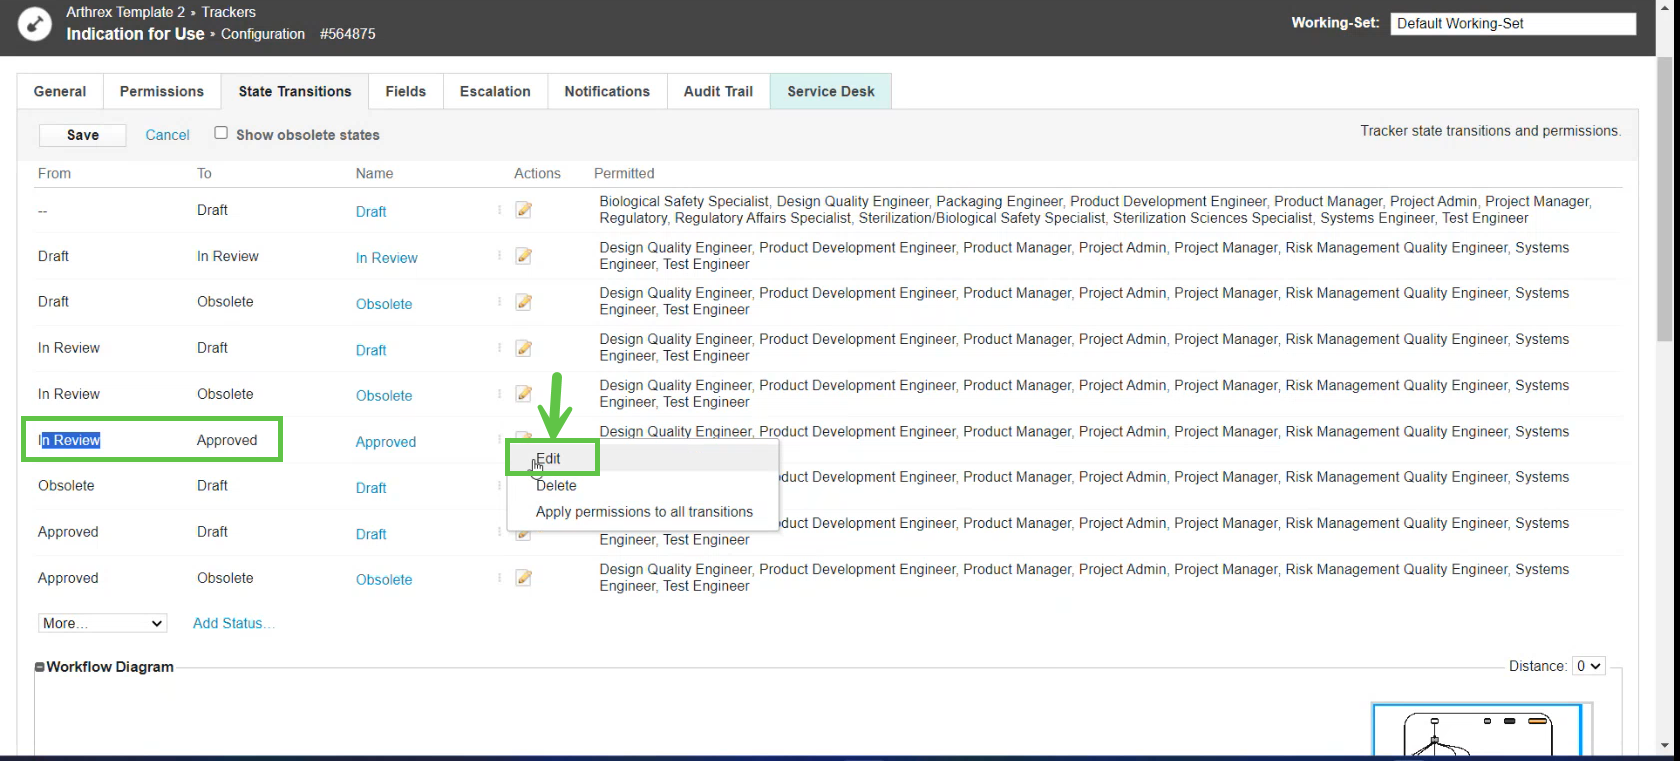Viewport: 1680px width, 761px height.
Task: Switch to the Fields tab
Action: point(405,91)
